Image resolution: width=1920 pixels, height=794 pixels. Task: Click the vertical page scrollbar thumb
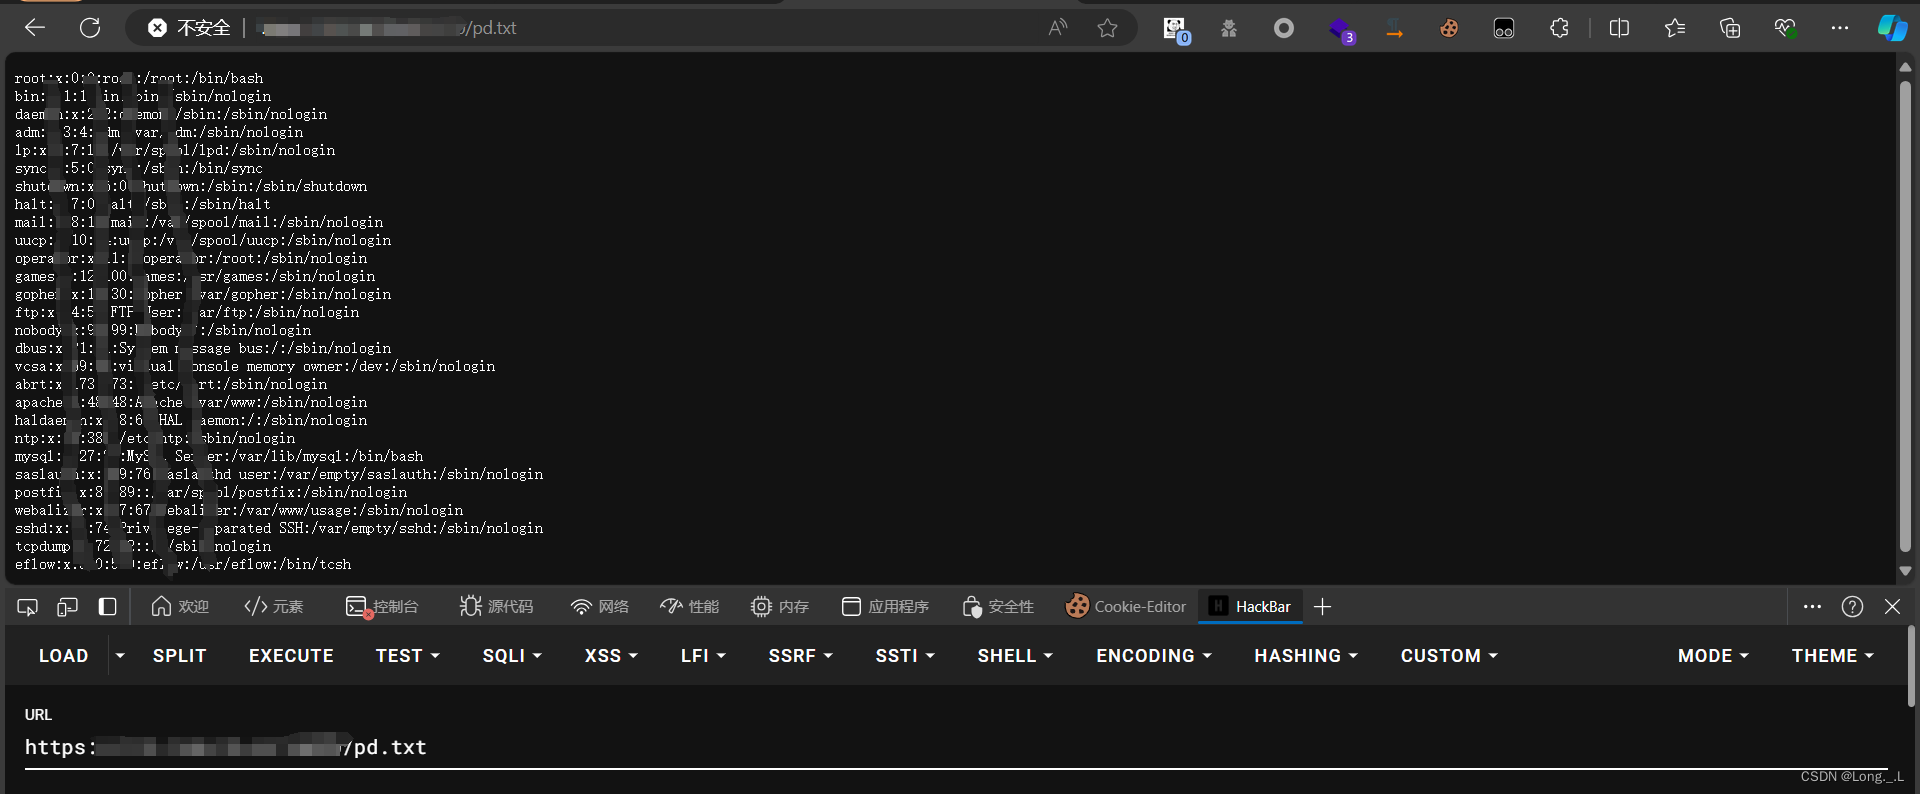click(x=1905, y=316)
